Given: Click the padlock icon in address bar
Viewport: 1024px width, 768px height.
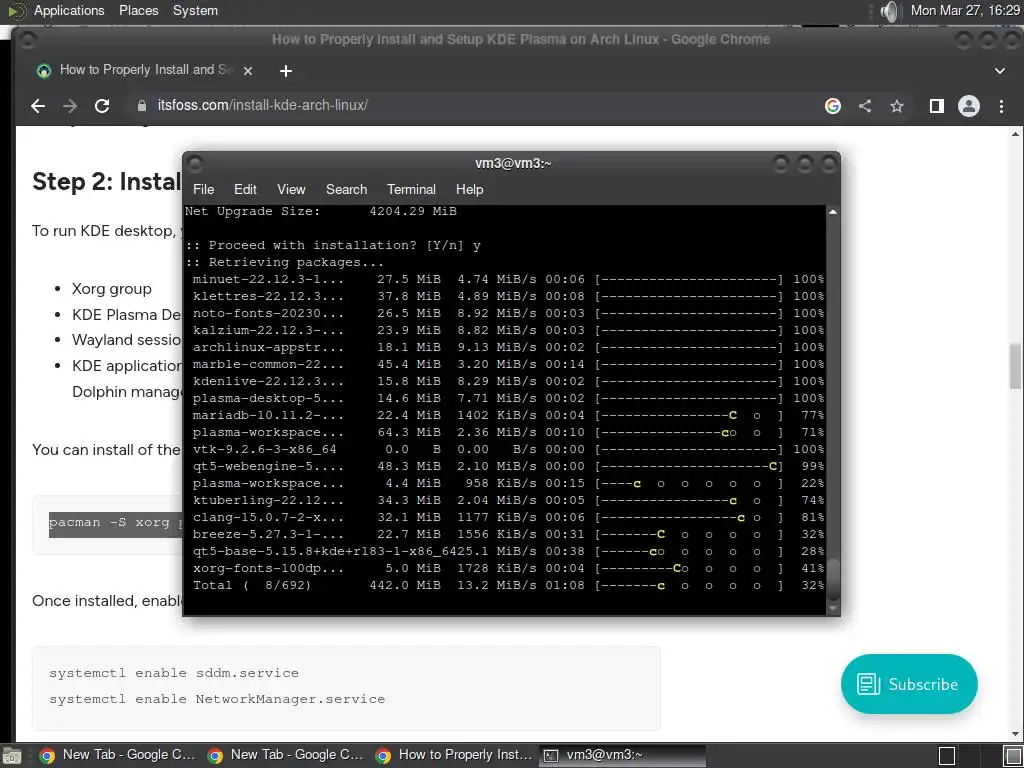Looking at the screenshot, I should click(x=142, y=105).
